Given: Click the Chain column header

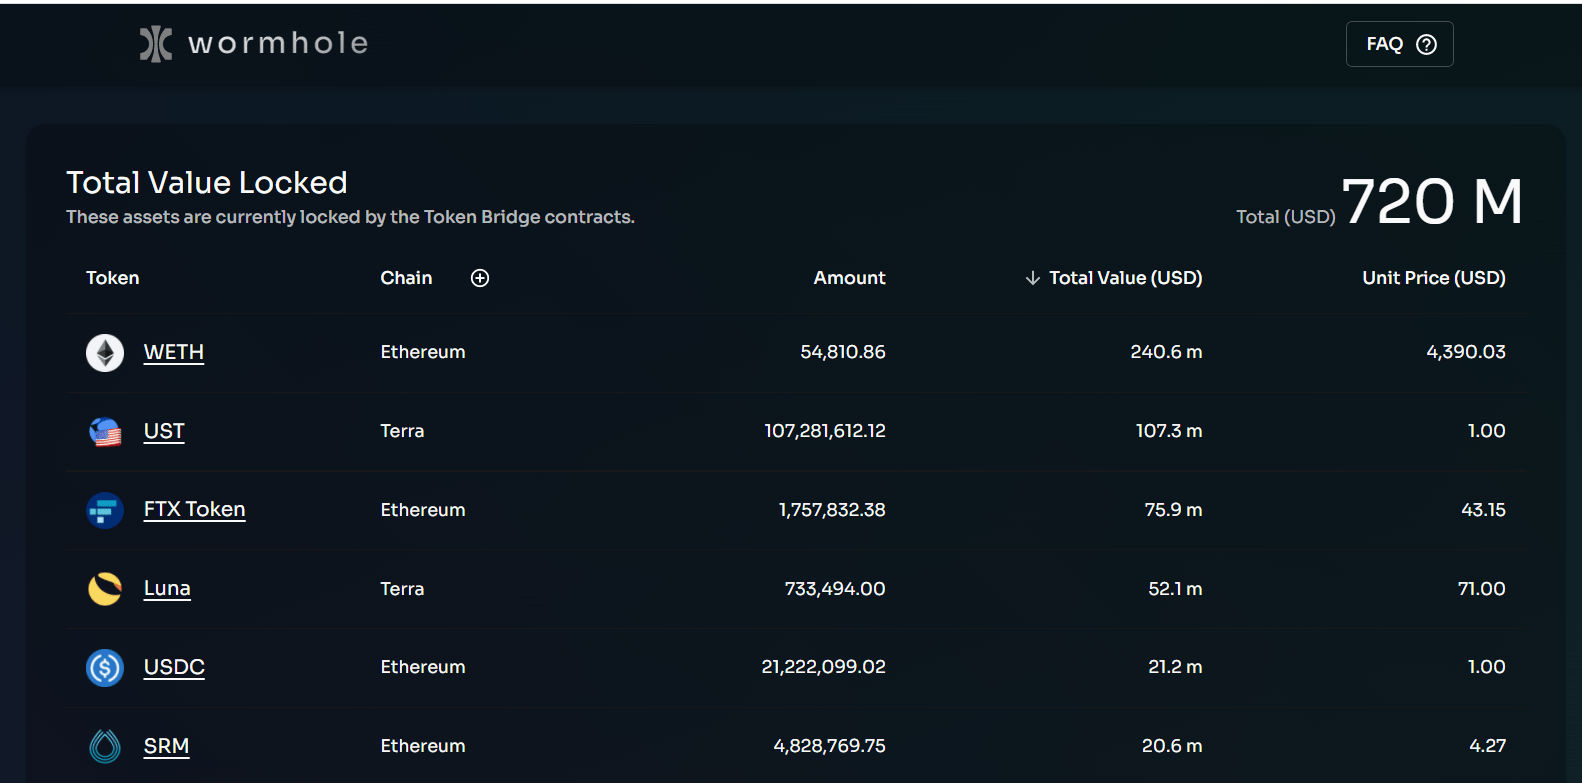Looking at the screenshot, I should point(406,278).
